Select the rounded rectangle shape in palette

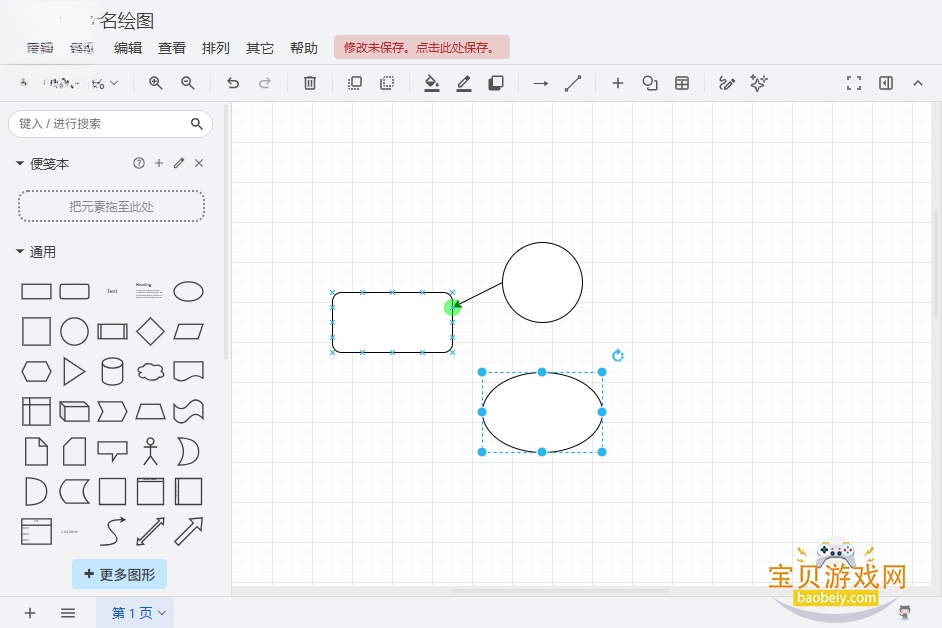tap(74, 291)
